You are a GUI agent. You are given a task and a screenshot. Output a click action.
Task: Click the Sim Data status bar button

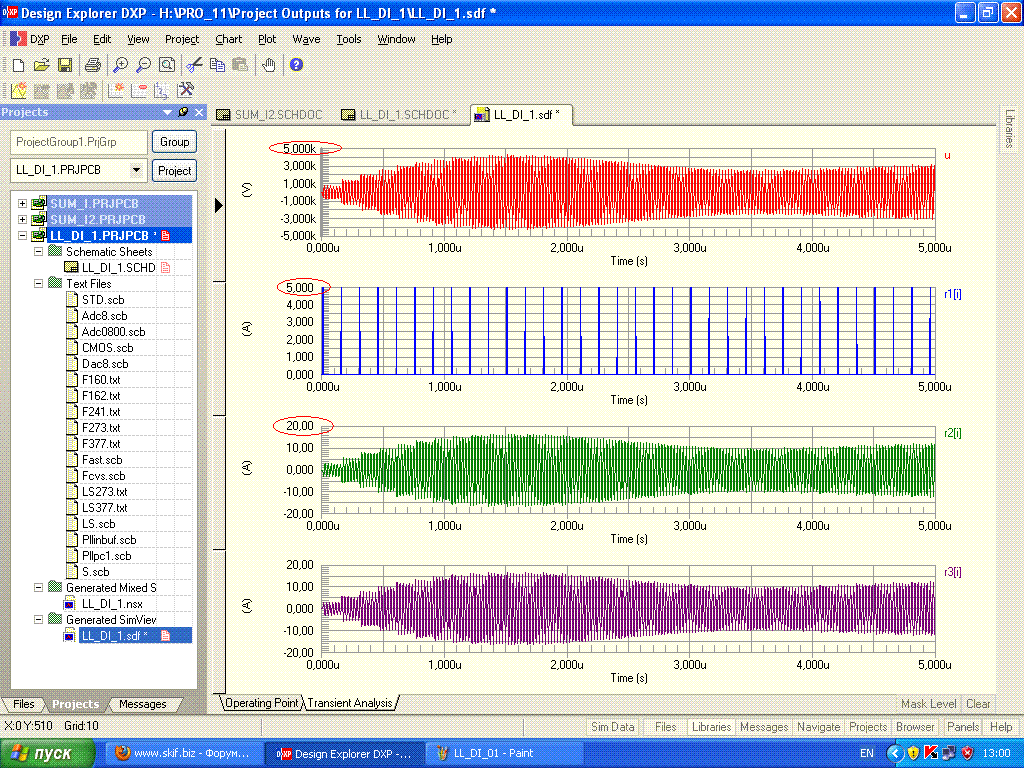[612, 727]
